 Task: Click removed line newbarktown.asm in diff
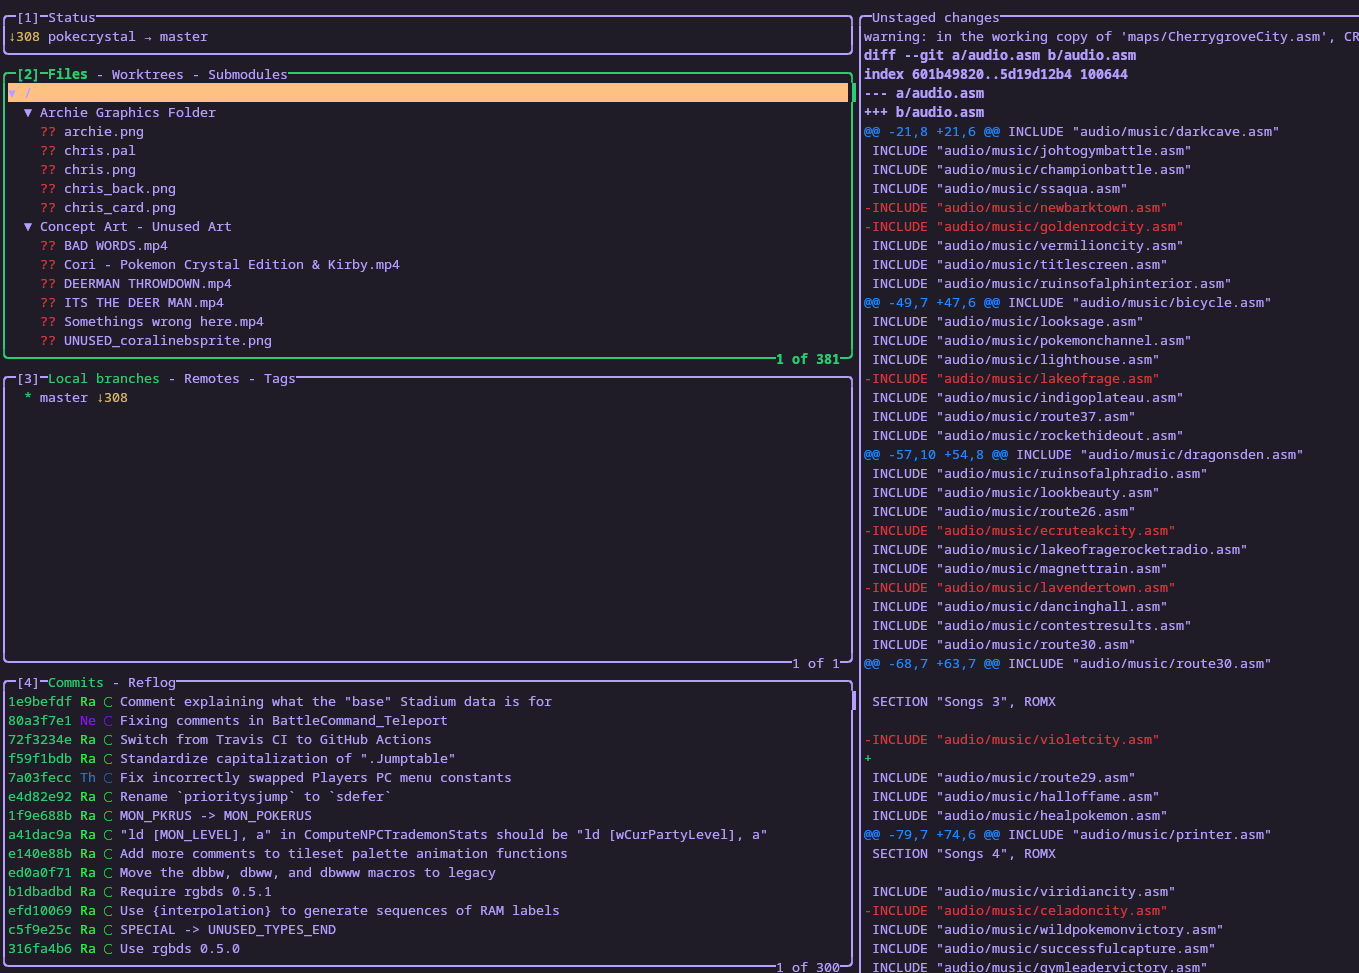coord(1016,208)
